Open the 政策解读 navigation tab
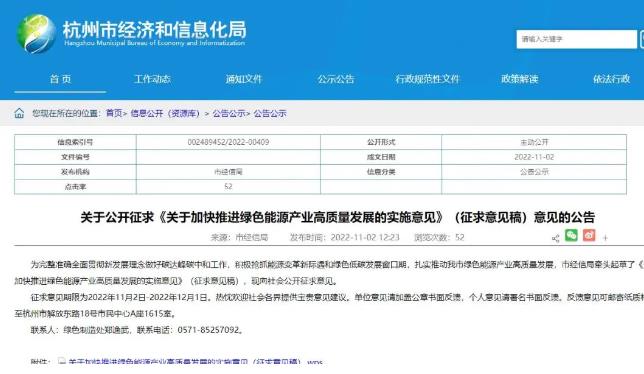644x374 pixels. pyautogui.click(x=520, y=79)
